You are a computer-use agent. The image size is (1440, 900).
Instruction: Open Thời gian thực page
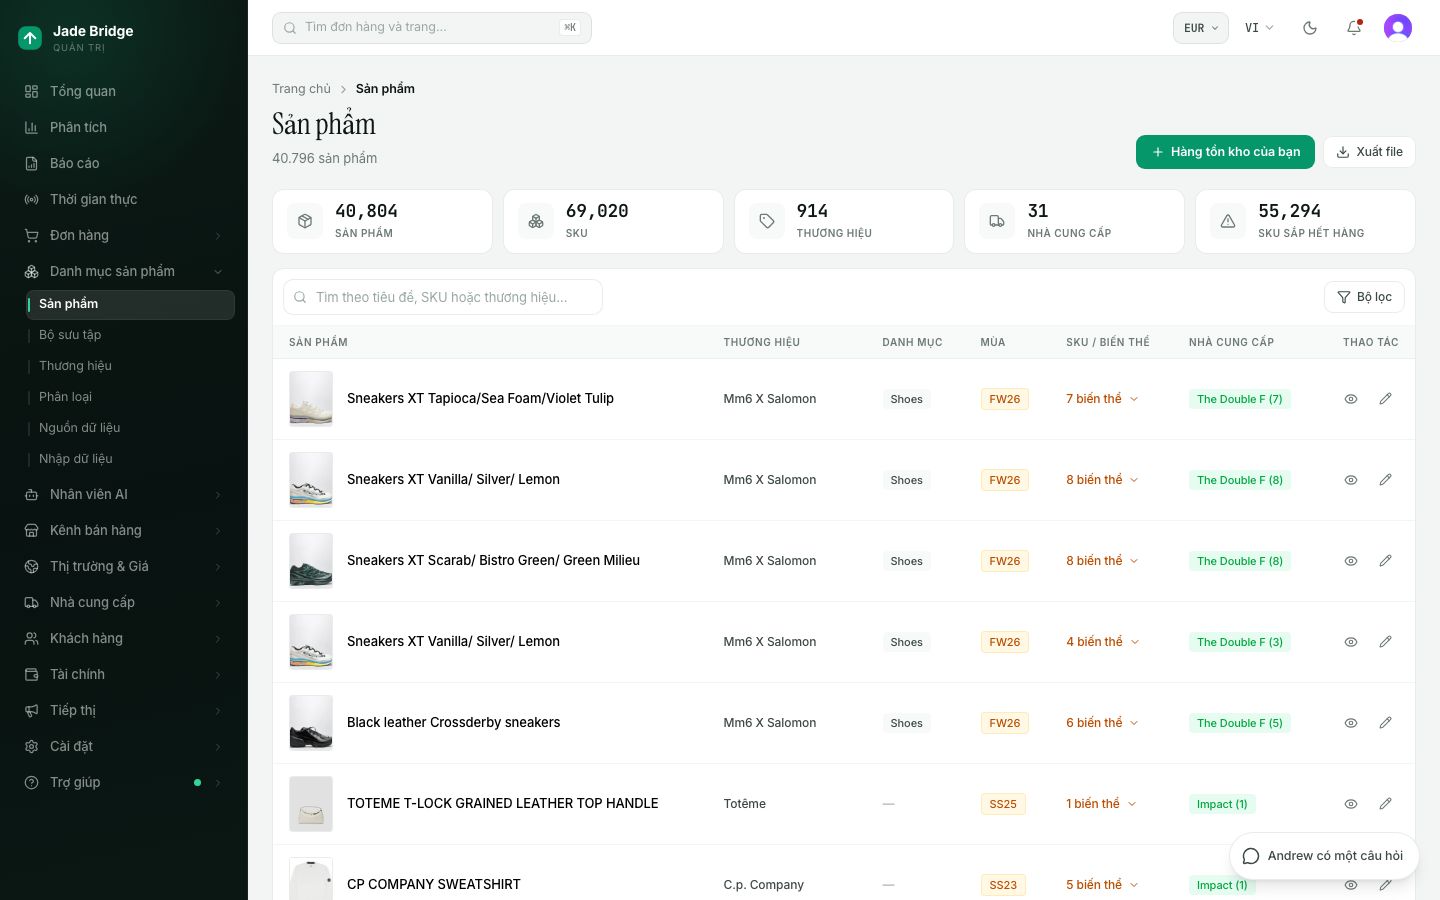[124, 199]
